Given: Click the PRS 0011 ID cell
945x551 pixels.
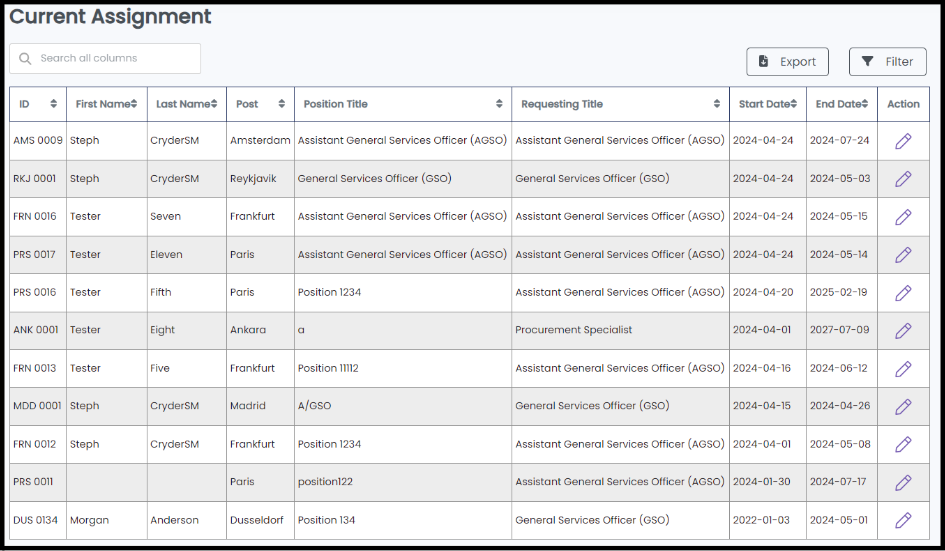Looking at the screenshot, I should [38, 482].
